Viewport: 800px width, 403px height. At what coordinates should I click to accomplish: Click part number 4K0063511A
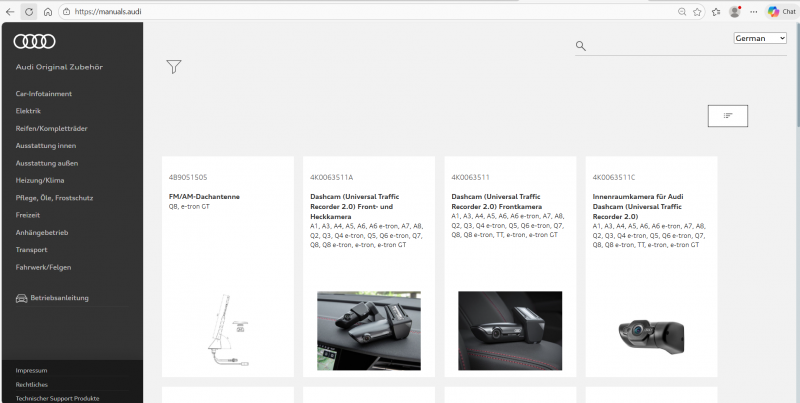pos(331,178)
